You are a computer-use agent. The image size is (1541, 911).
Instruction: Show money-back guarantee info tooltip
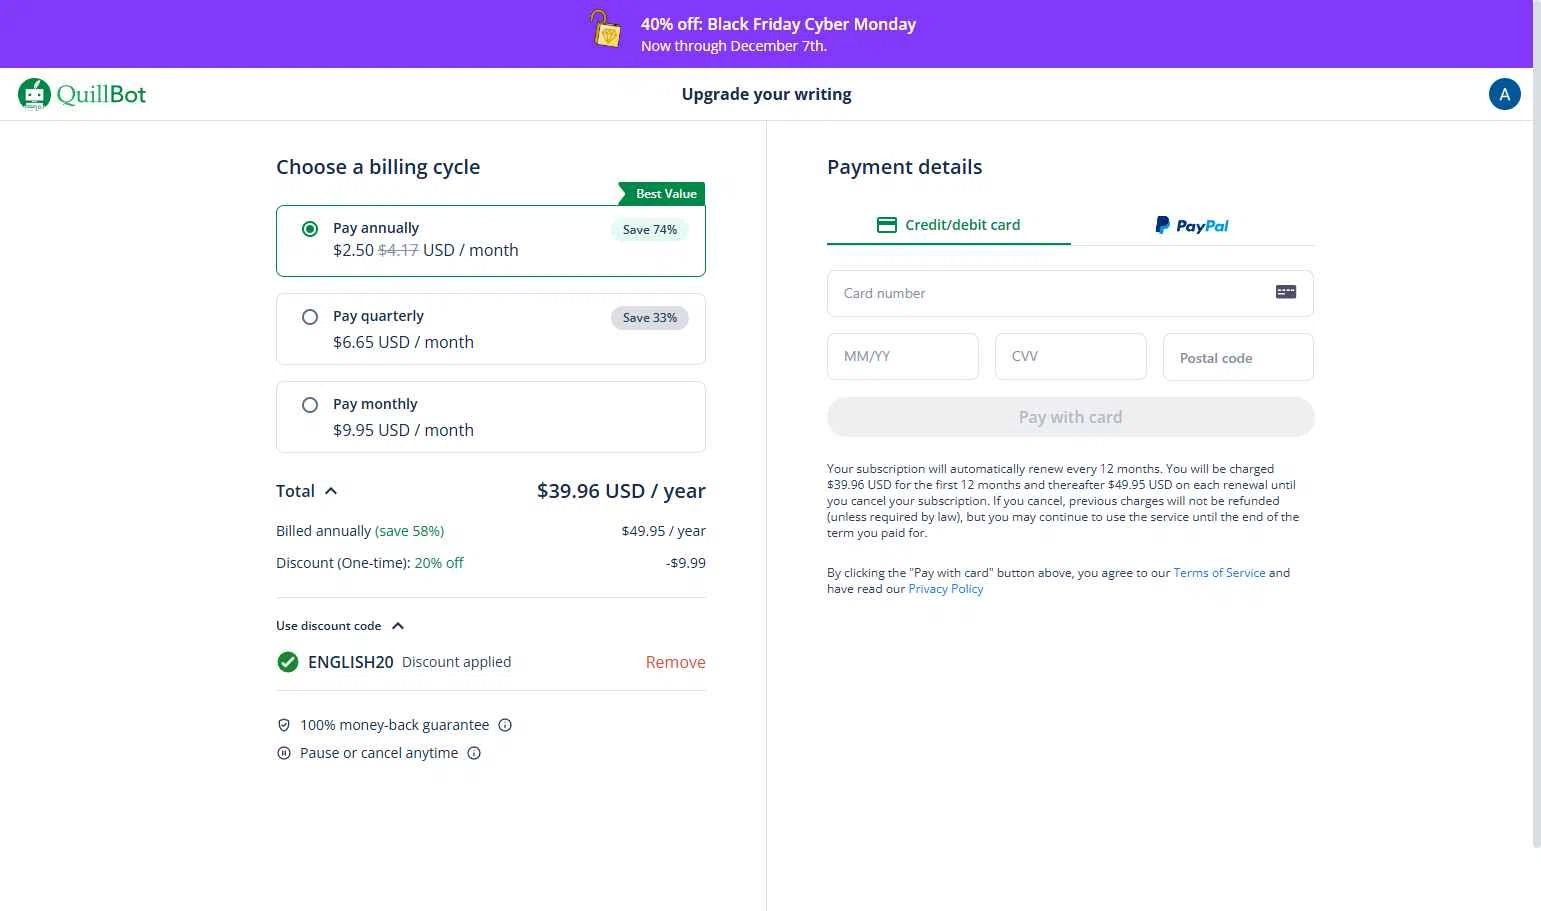tap(505, 725)
